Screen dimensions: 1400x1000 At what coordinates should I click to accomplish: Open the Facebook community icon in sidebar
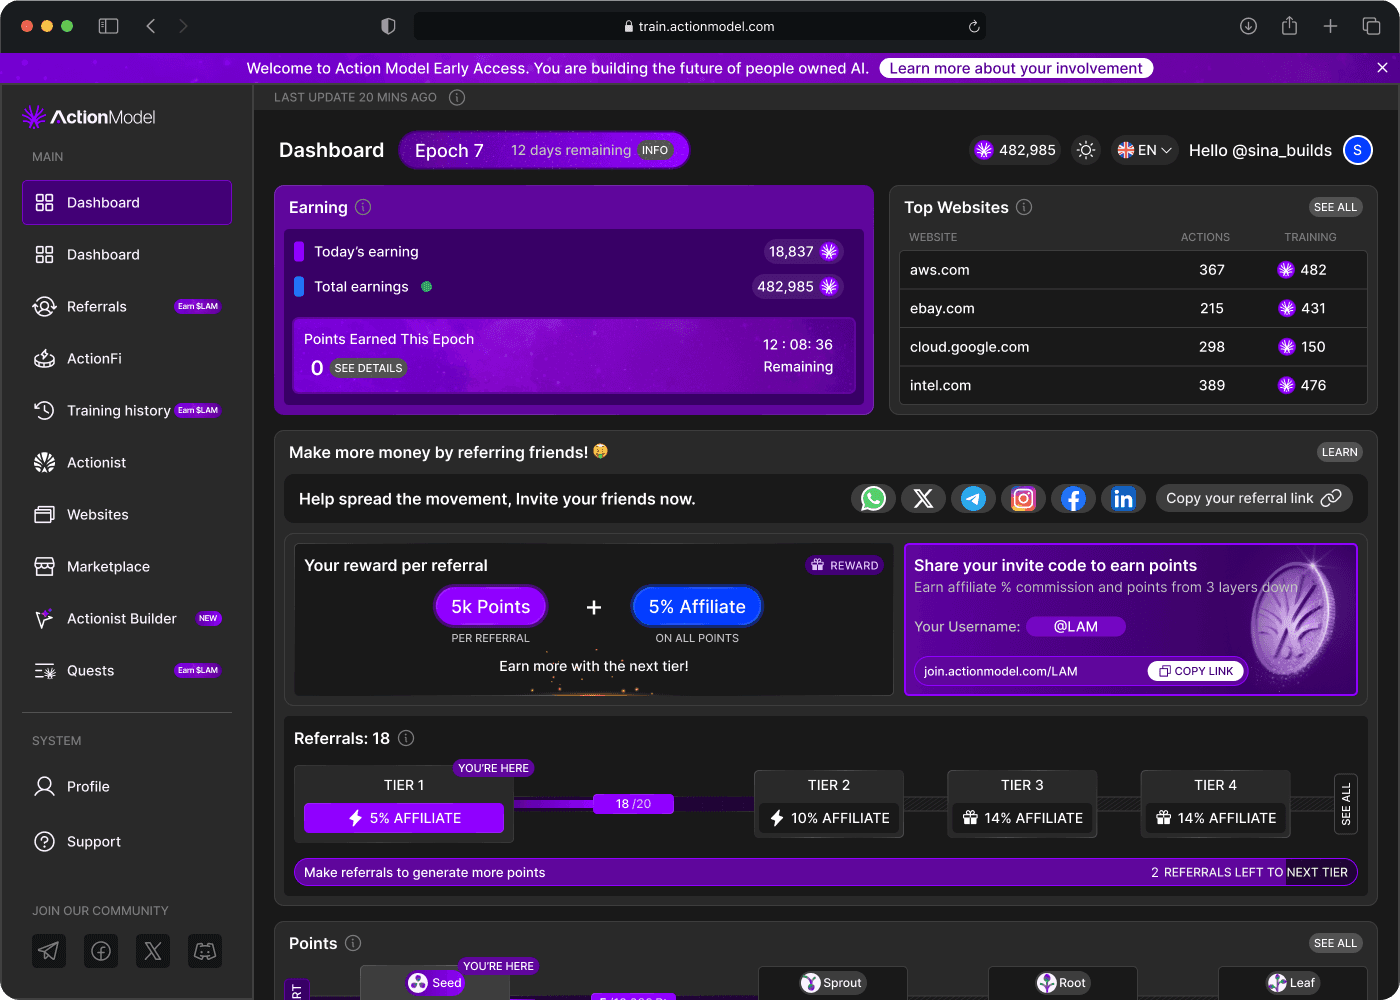pyautogui.click(x=101, y=951)
